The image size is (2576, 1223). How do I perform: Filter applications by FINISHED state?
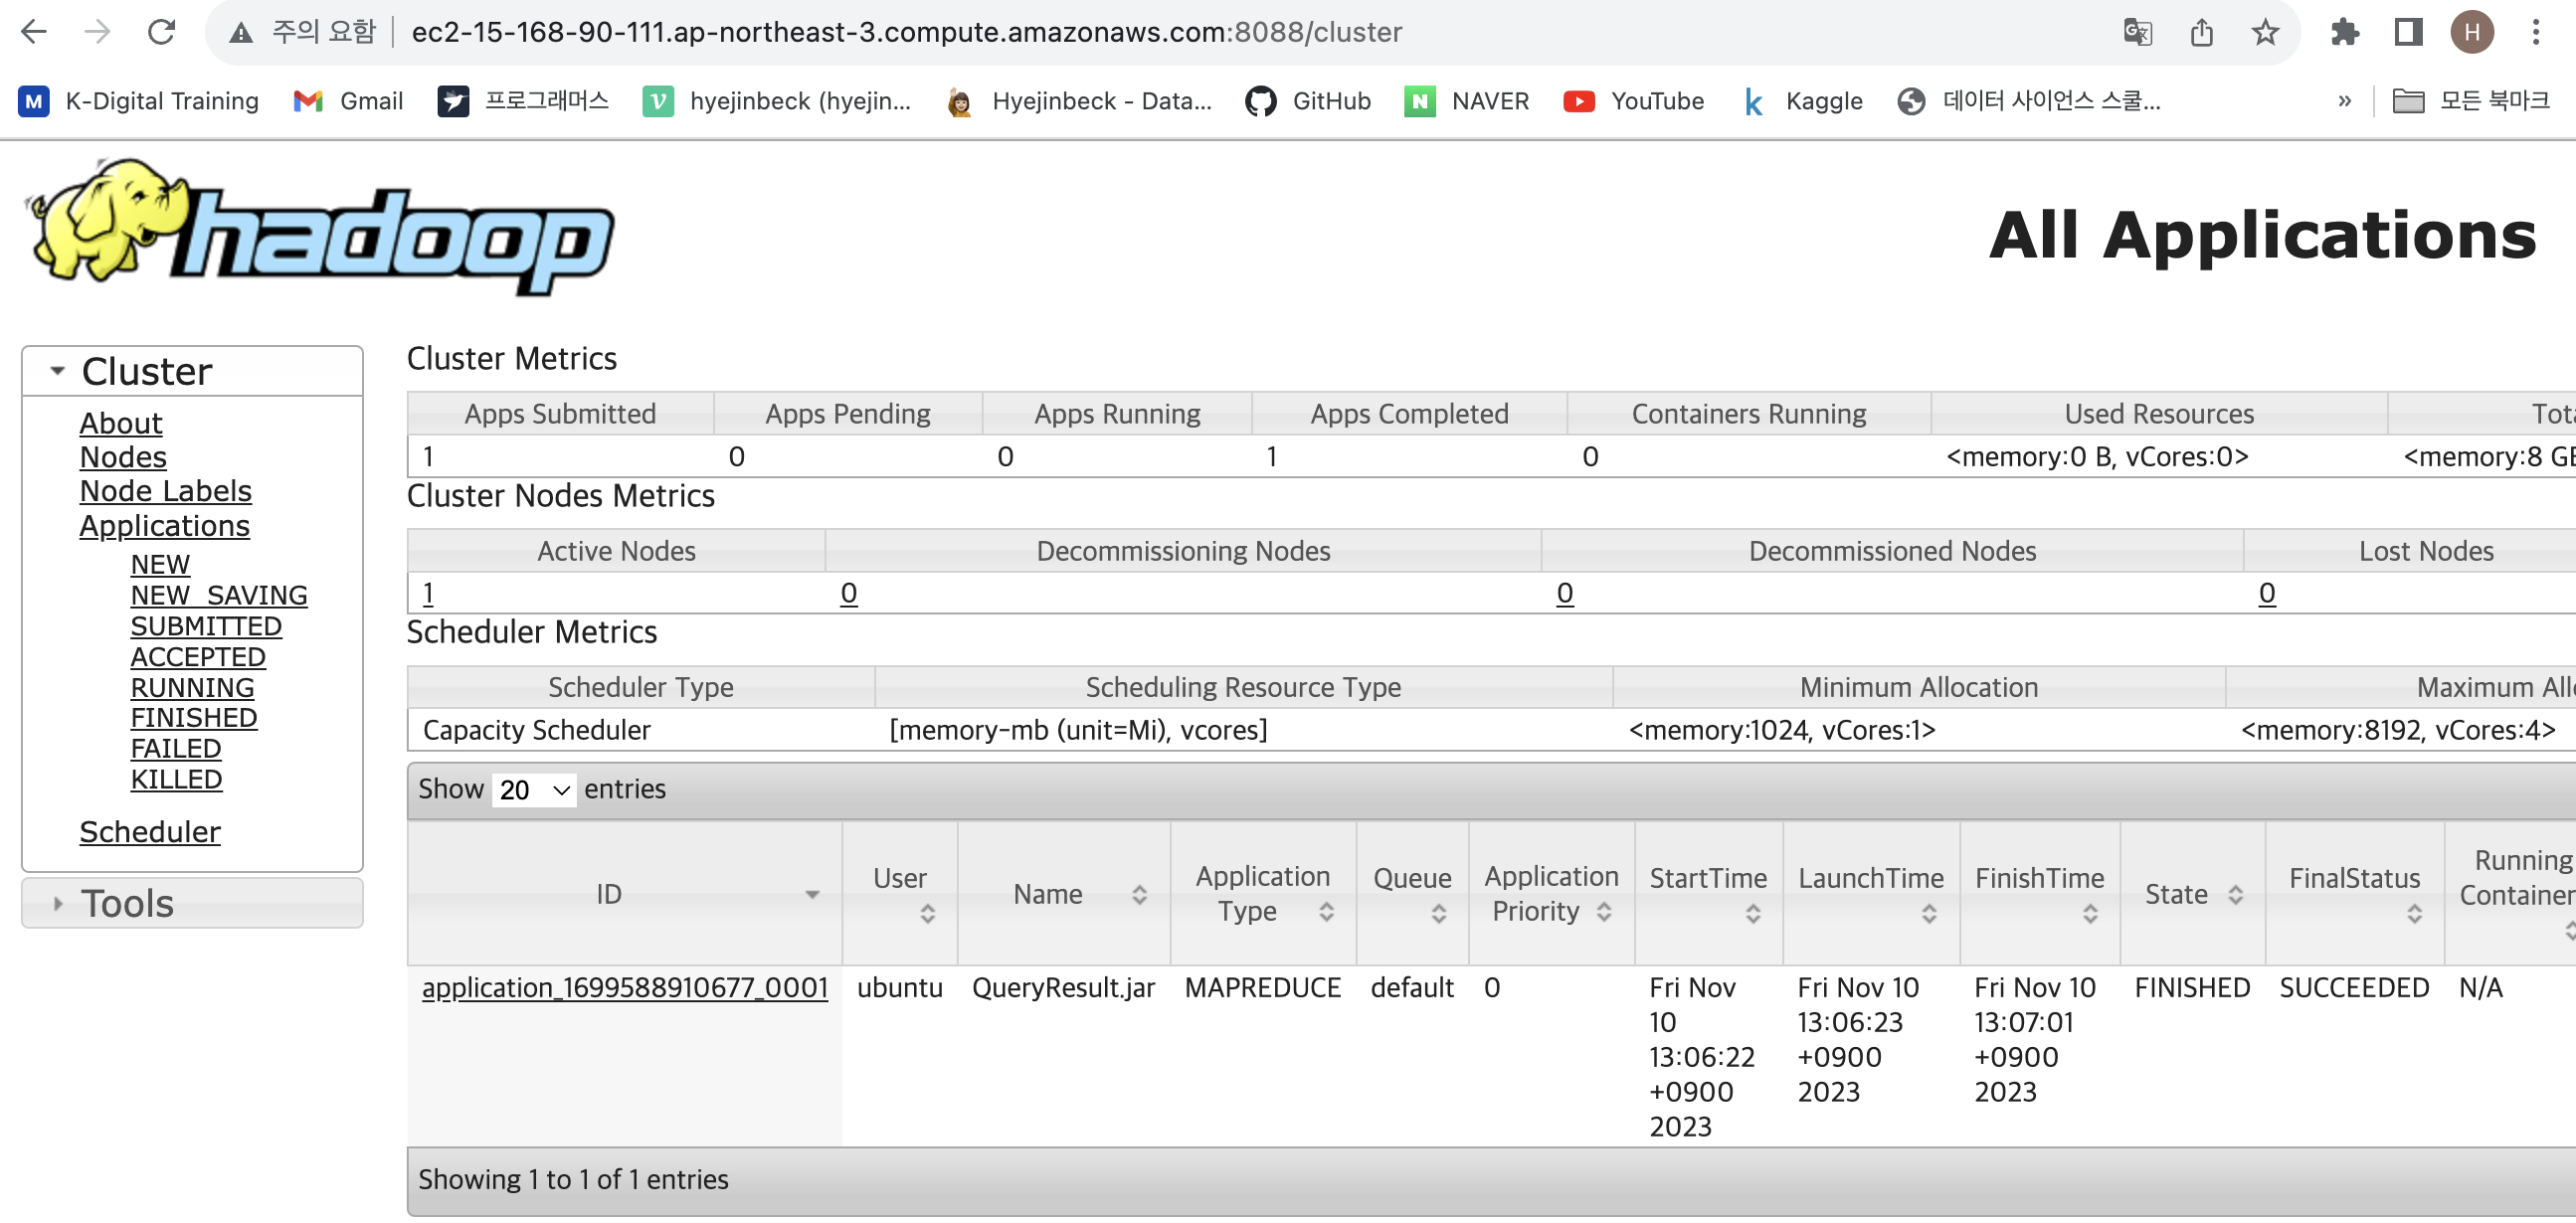[x=193, y=718]
